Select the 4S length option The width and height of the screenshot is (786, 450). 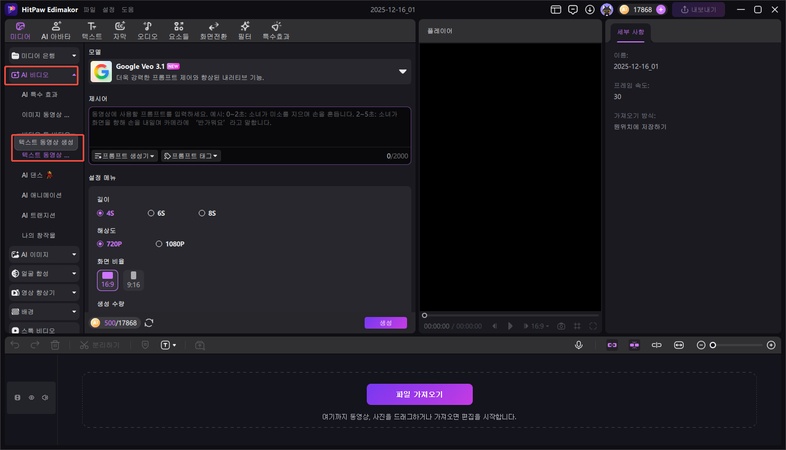pyautogui.click(x=106, y=213)
